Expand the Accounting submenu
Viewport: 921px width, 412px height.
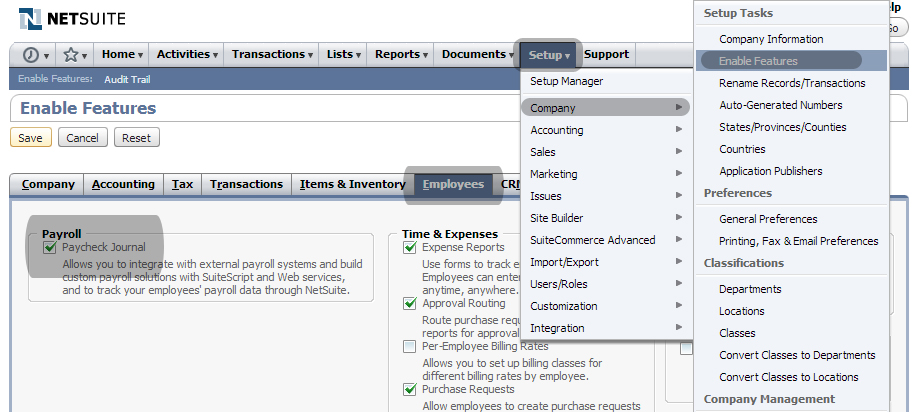coord(606,130)
